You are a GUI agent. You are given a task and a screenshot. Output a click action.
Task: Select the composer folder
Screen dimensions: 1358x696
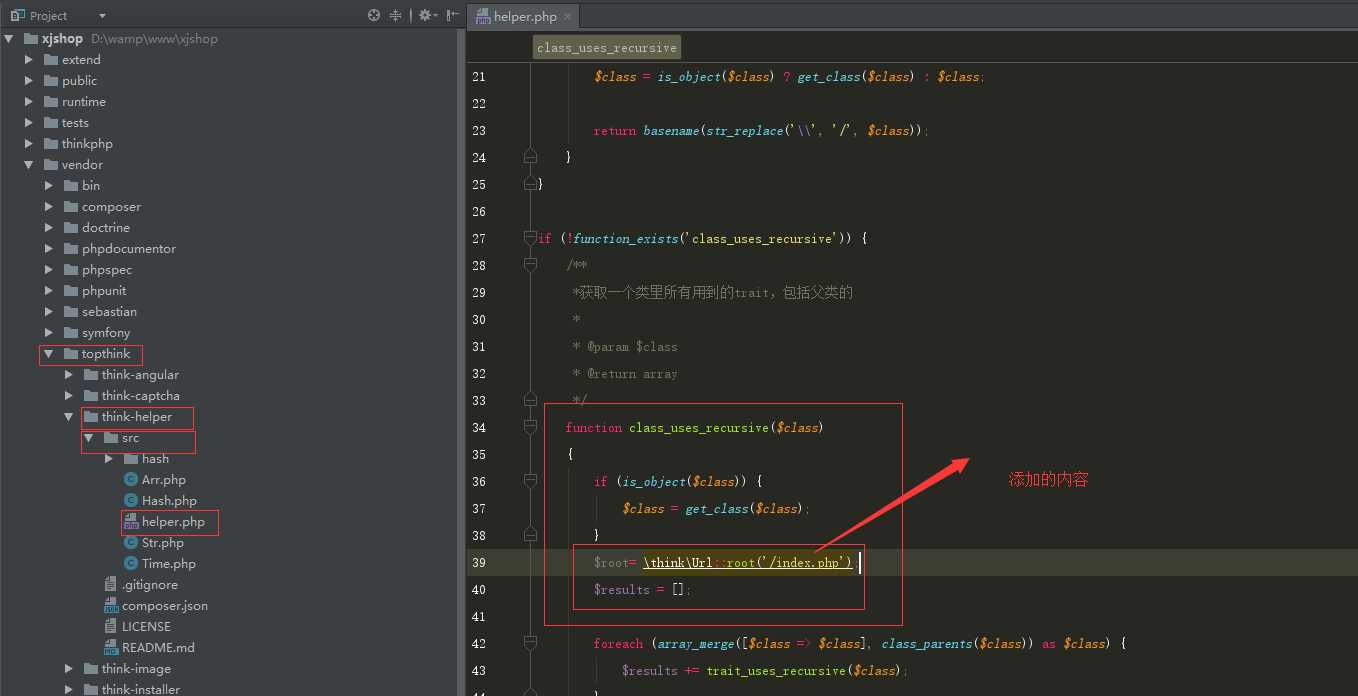click(x=111, y=207)
